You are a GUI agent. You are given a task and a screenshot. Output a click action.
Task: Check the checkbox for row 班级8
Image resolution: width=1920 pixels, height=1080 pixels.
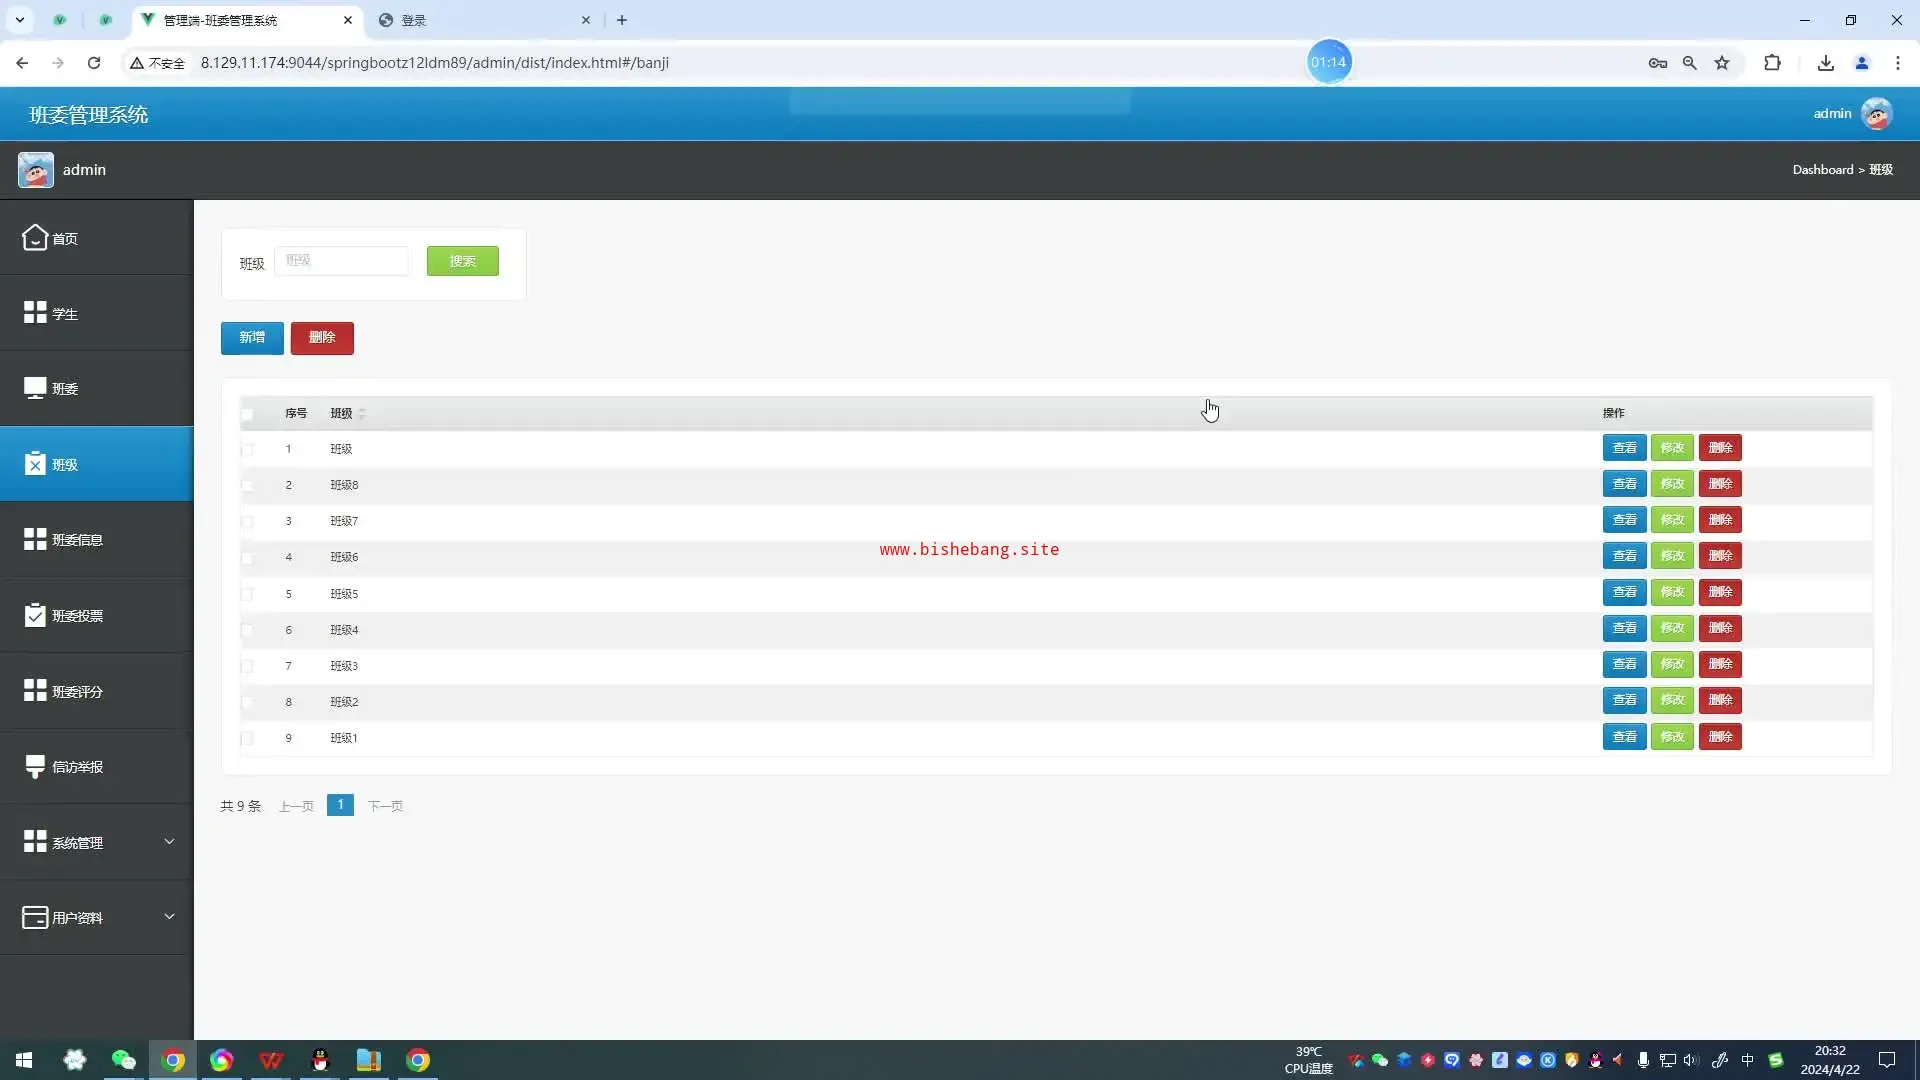pyautogui.click(x=247, y=486)
